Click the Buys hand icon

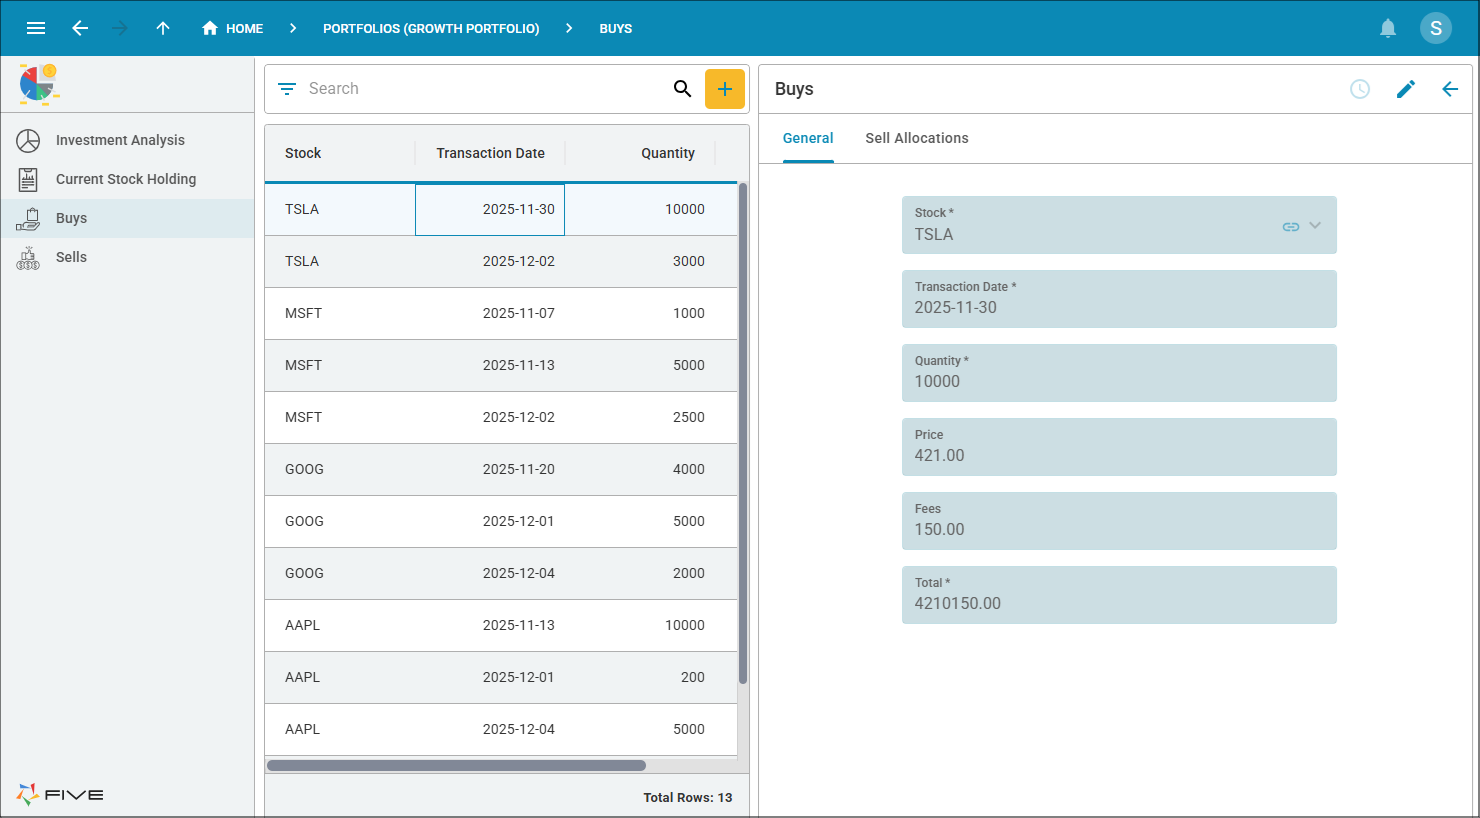coord(28,218)
